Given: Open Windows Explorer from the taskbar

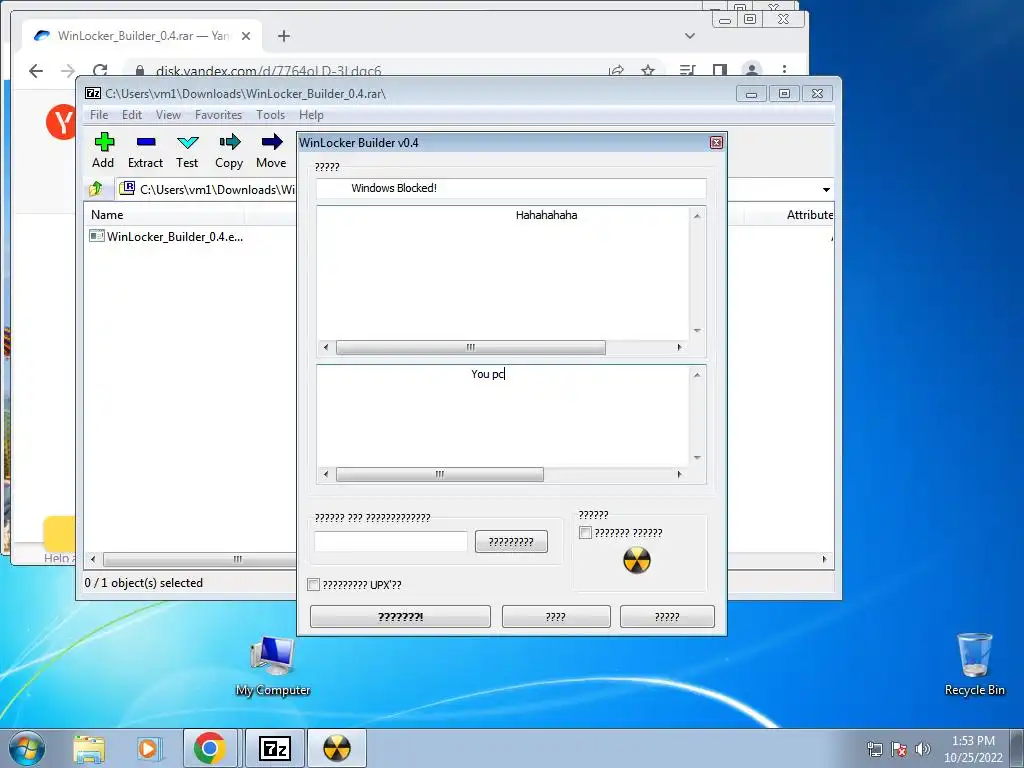Looking at the screenshot, I should pos(89,749).
